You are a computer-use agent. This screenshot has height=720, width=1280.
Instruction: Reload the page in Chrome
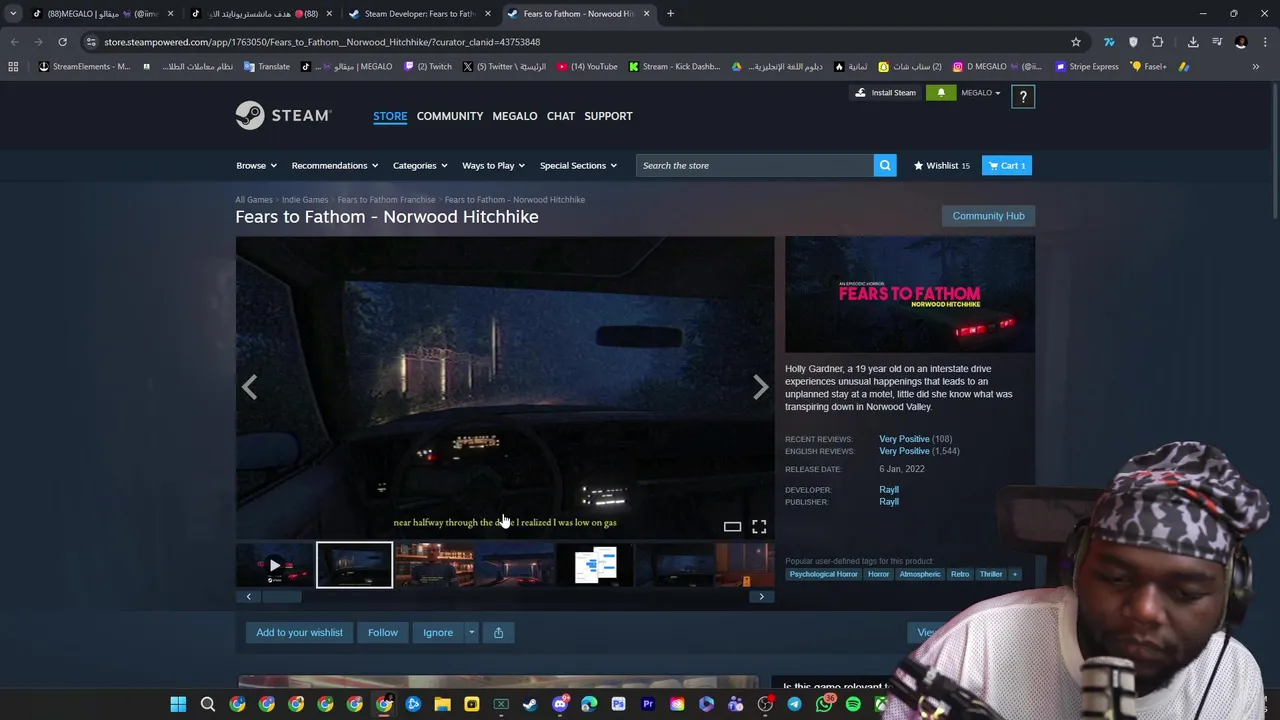(x=62, y=42)
